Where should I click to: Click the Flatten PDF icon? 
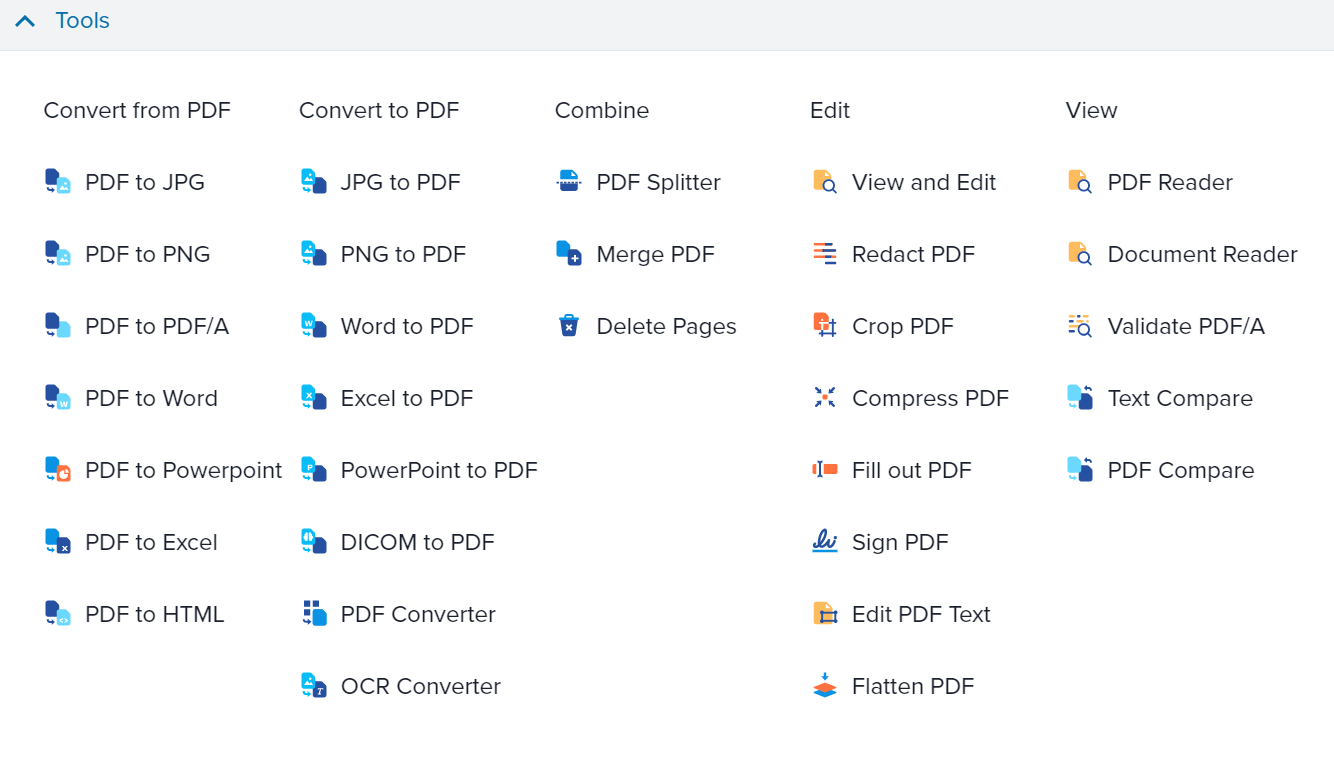[825, 686]
